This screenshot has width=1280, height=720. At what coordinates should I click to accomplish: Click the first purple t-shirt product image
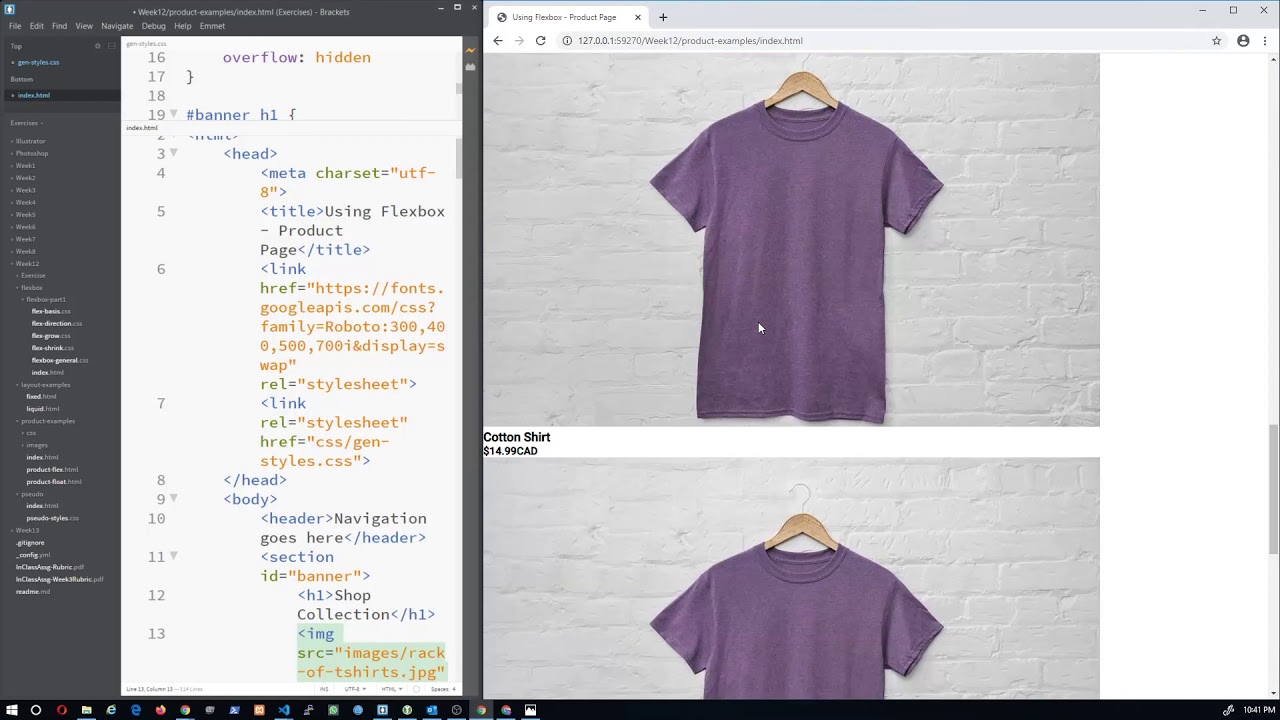791,240
